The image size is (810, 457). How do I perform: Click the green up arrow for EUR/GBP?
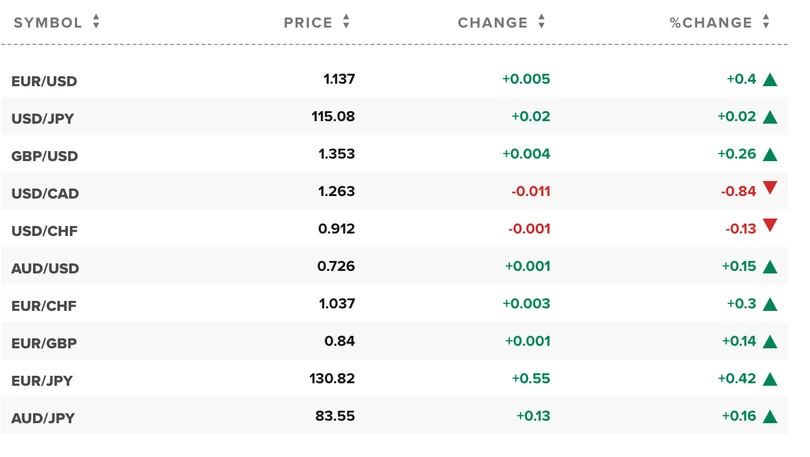(770, 342)
